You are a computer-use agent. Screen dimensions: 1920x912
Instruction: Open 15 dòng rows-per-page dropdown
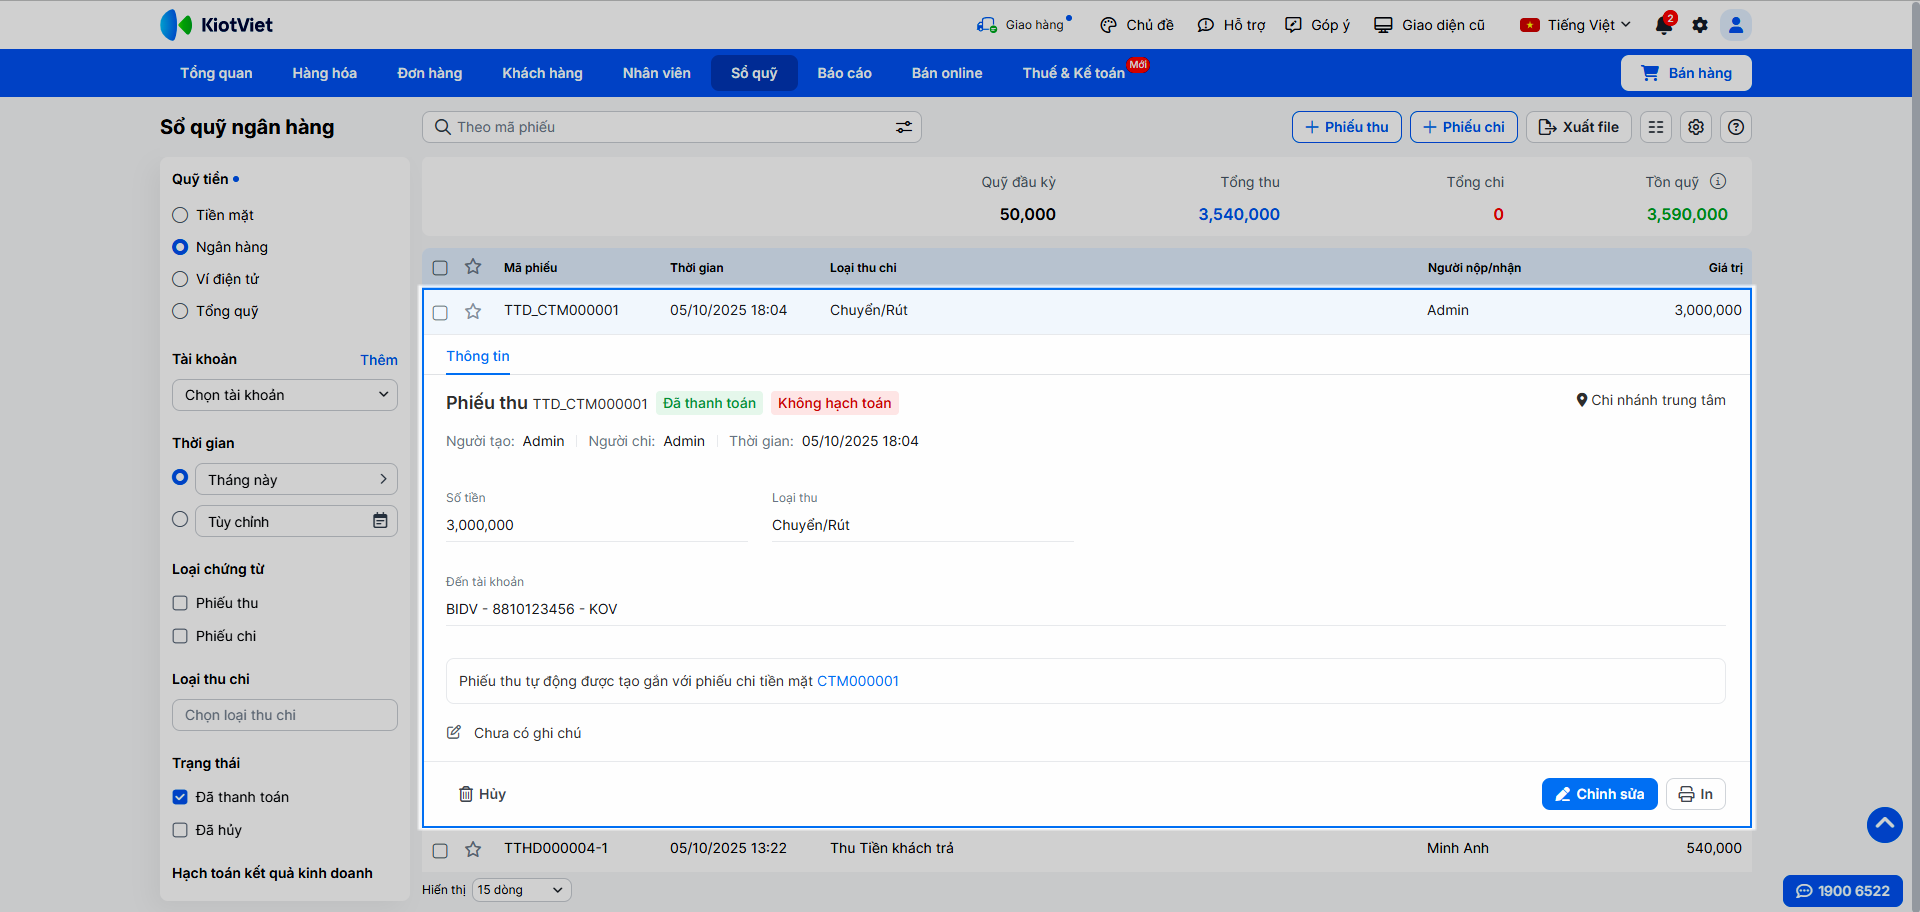(521, 890)
